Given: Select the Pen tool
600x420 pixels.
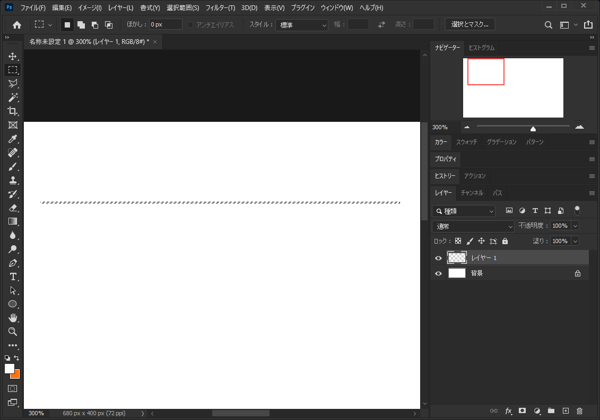Looking at the screenshot, I should coord(13,263).
